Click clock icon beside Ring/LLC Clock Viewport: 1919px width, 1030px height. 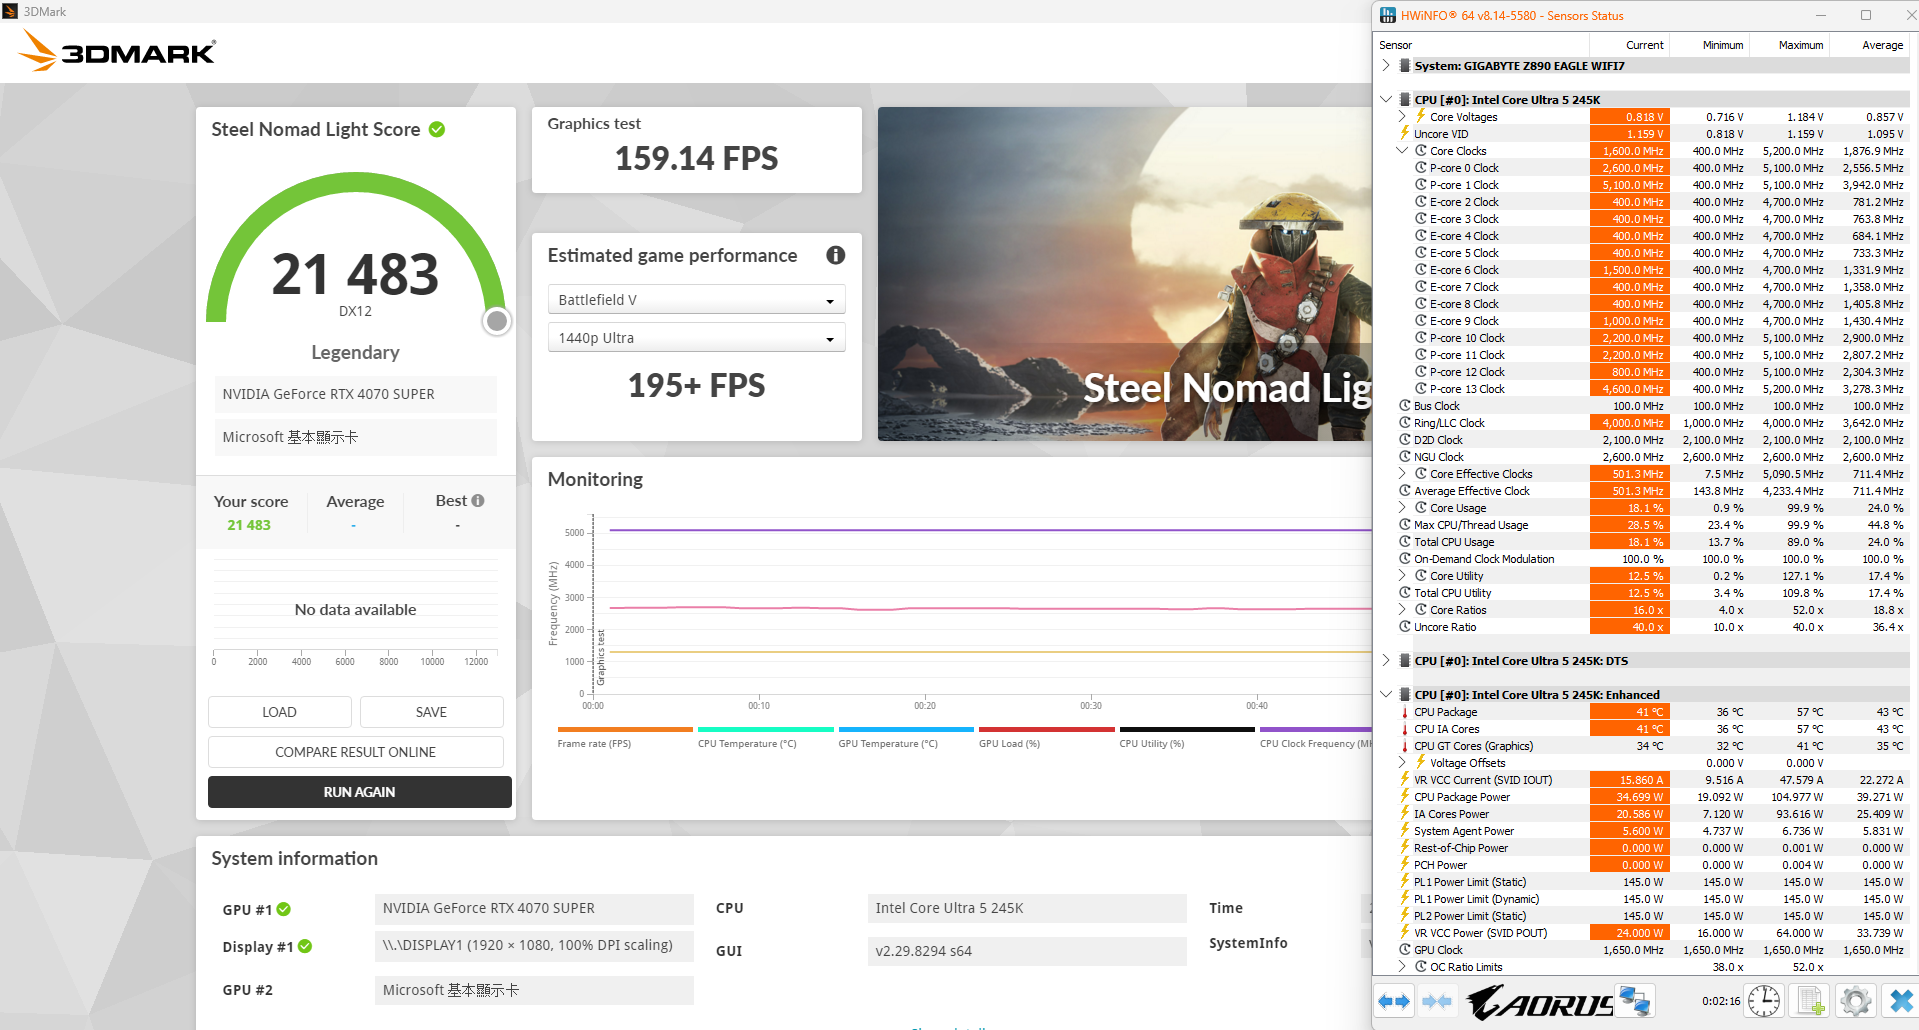(x=1404, y=423)
